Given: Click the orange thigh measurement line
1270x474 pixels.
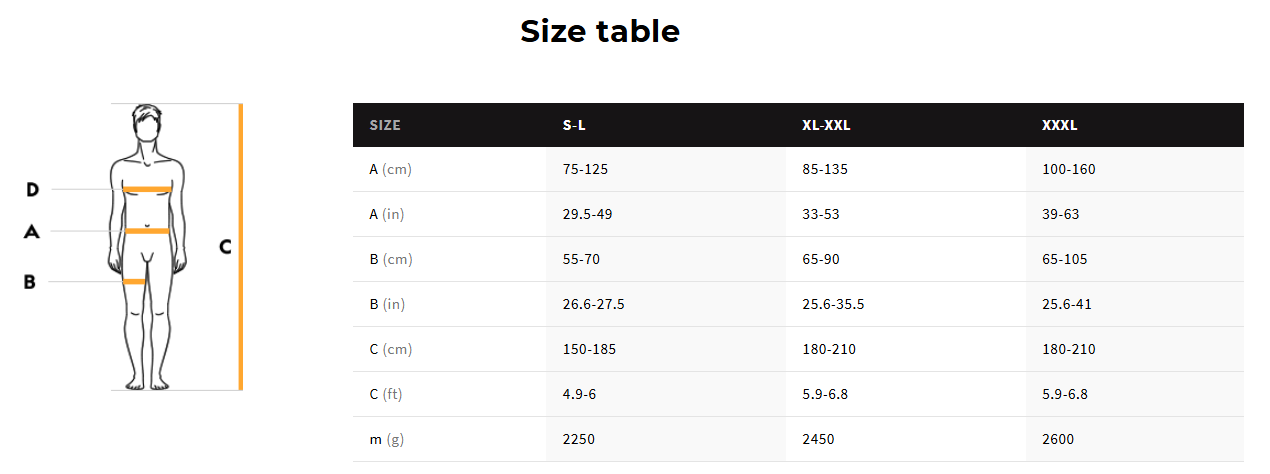Looking at the screenshot, I should tap(134, 282).
